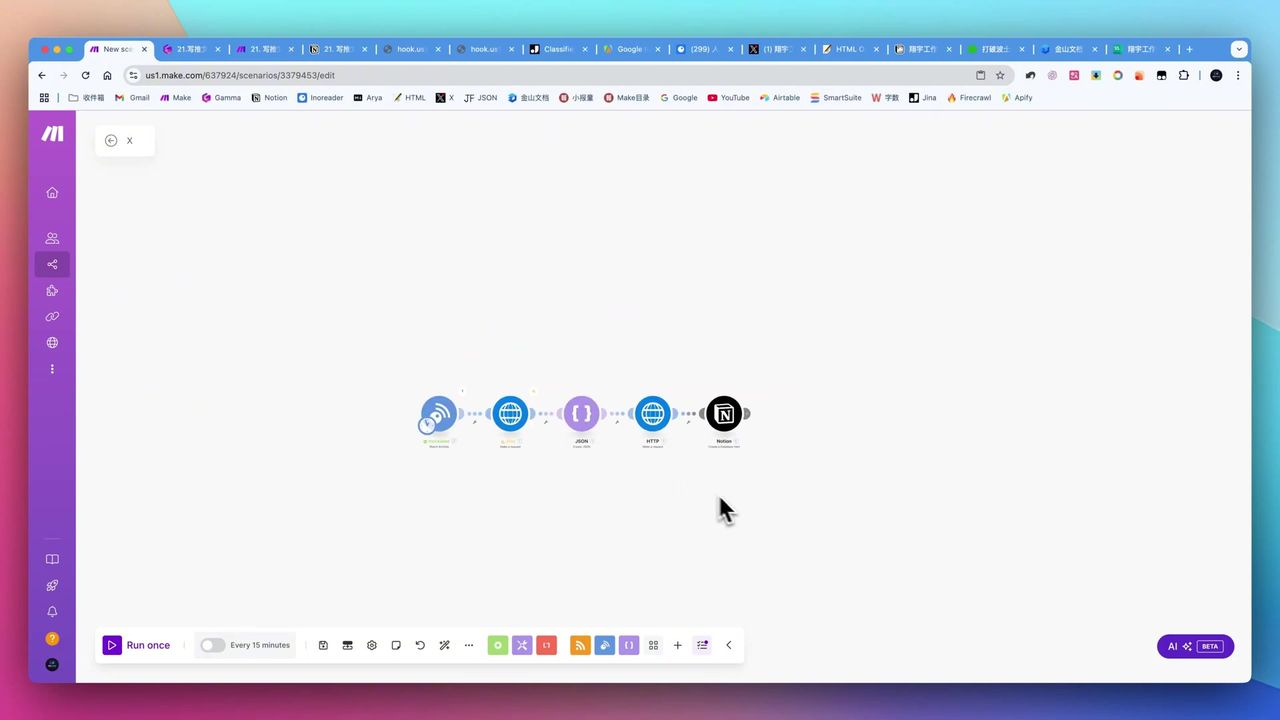The image size is (1280, 720).
Task: Click the Run once button
Action: 138,646
